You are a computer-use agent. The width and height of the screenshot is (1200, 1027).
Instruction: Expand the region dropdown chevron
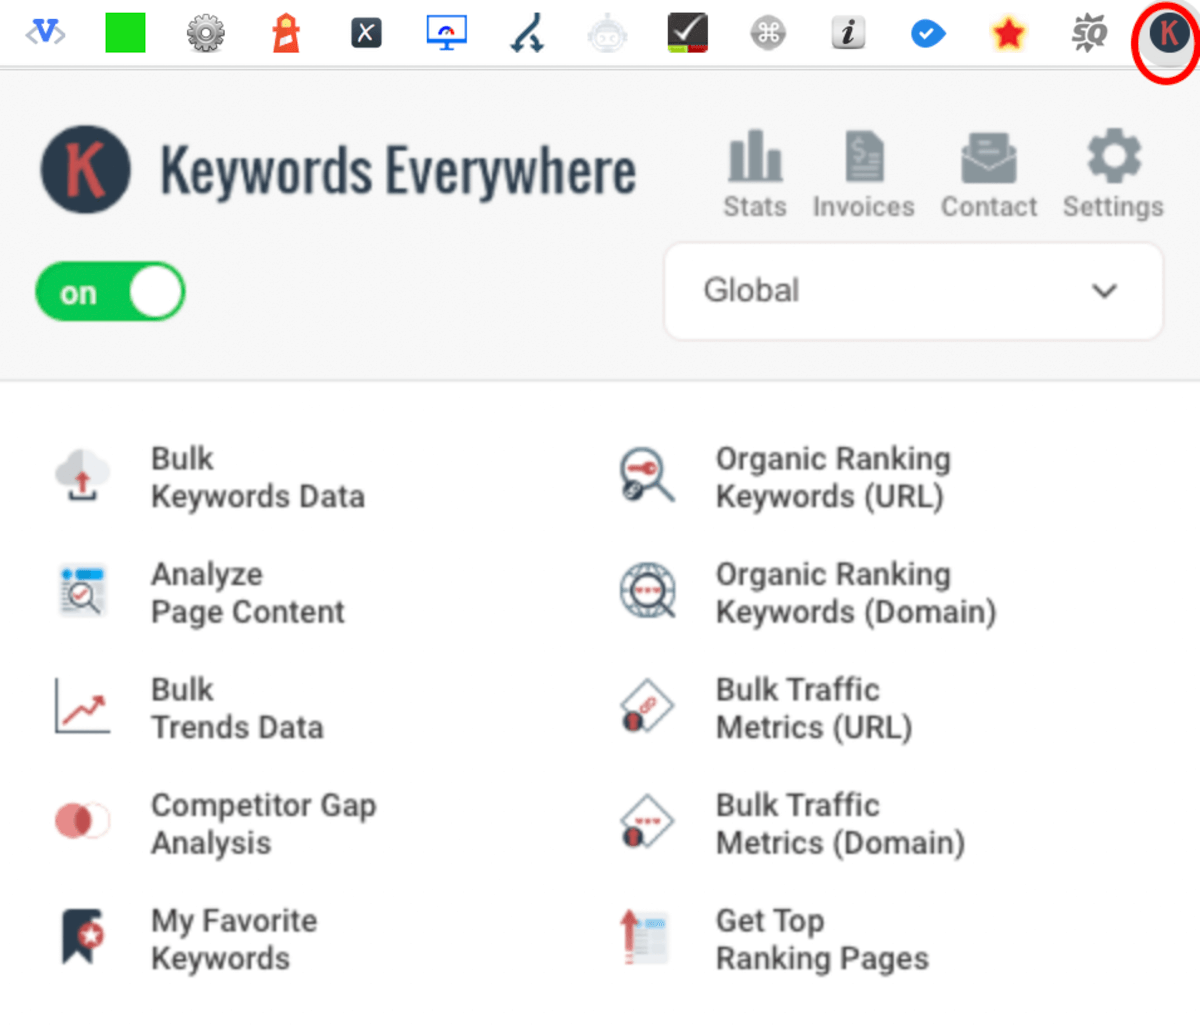1105,291
